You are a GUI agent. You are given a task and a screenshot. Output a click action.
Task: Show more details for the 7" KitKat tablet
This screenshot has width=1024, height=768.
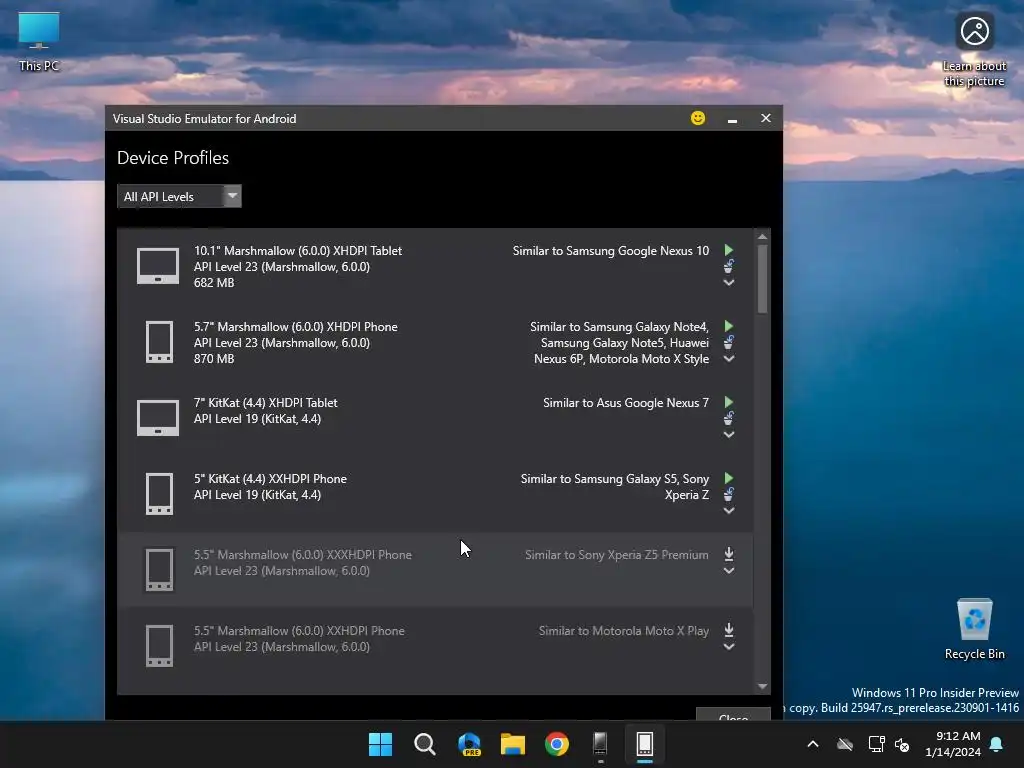[x=729, y=435]
